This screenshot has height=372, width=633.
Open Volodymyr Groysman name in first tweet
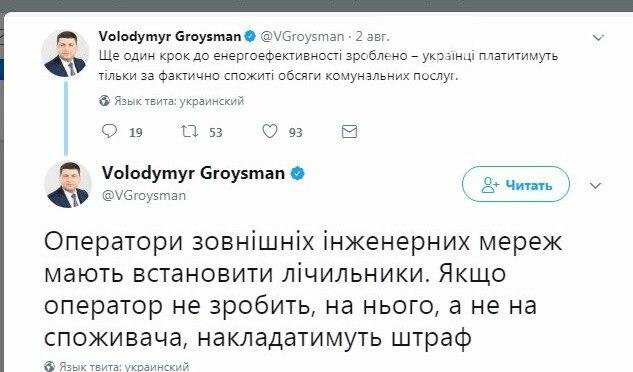pos(170,36)
